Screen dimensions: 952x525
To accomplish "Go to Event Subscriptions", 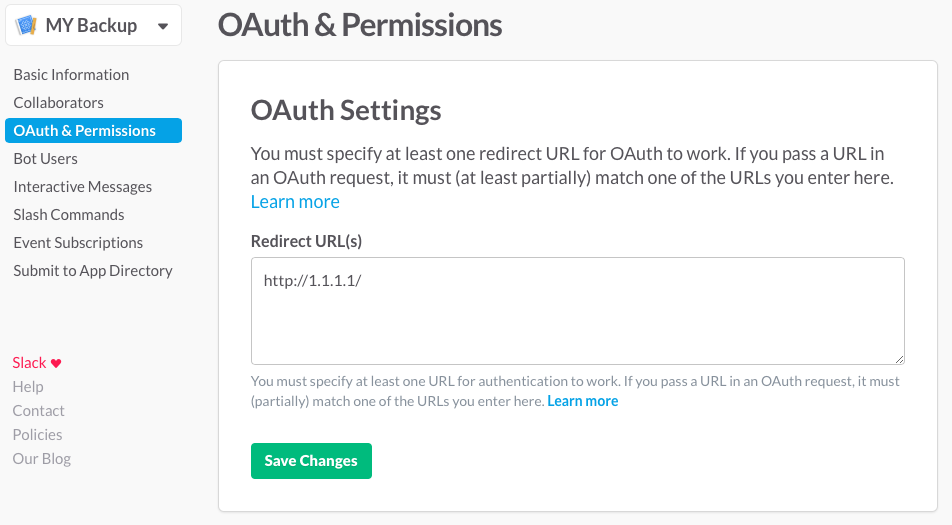I will [x=78, y=243].
